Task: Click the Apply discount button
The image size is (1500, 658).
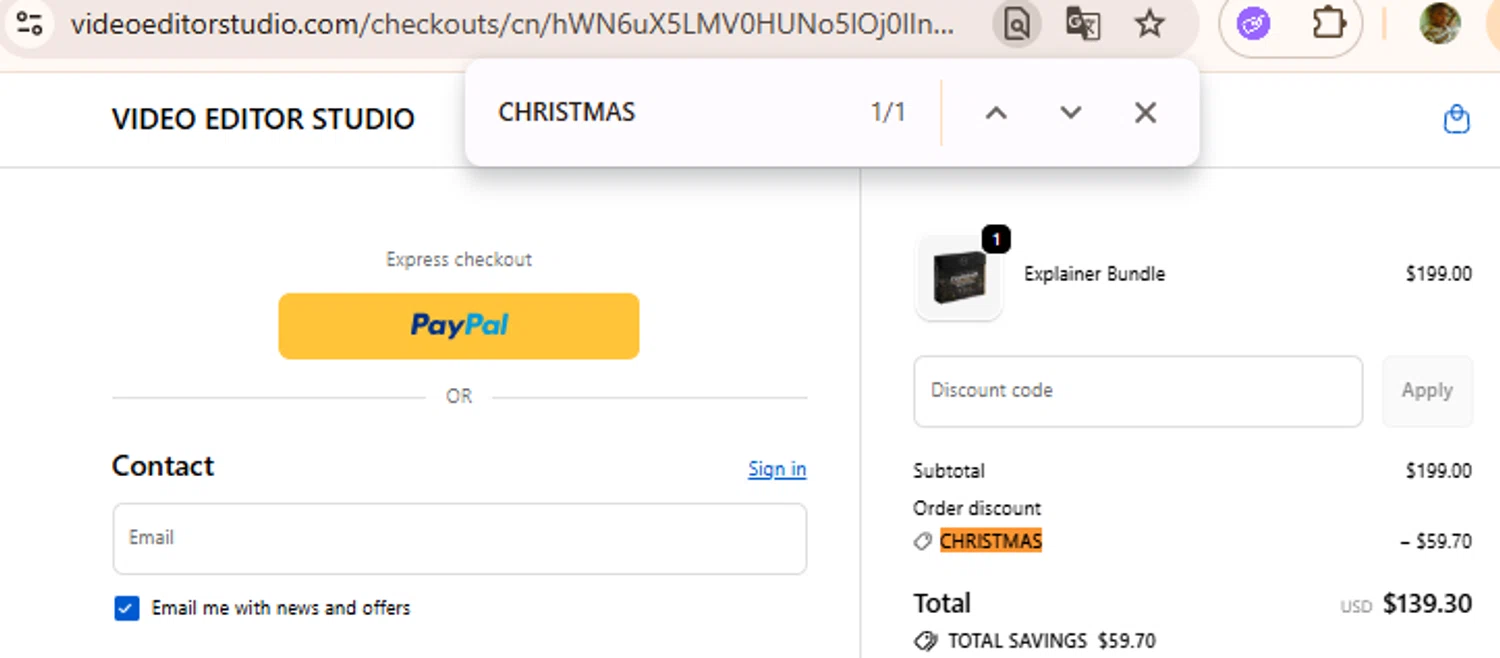Action: [x=1427, y=391]
